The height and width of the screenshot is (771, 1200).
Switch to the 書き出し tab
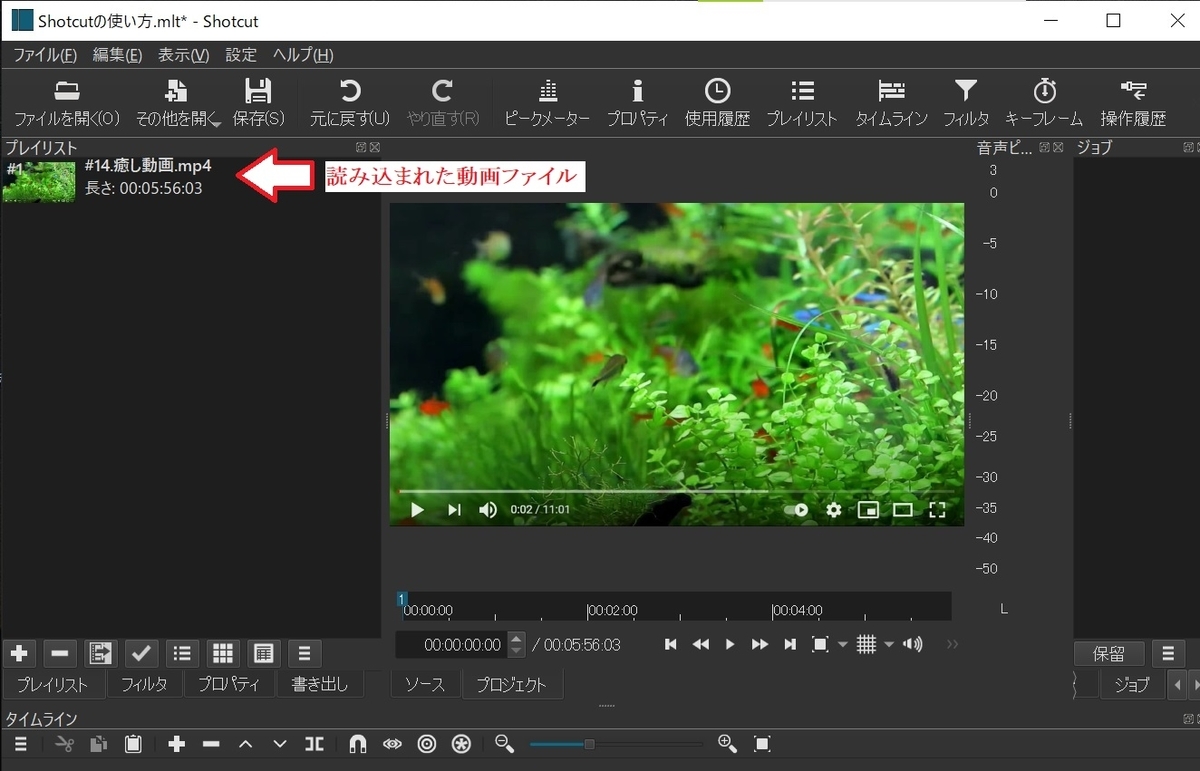[320, 685]
